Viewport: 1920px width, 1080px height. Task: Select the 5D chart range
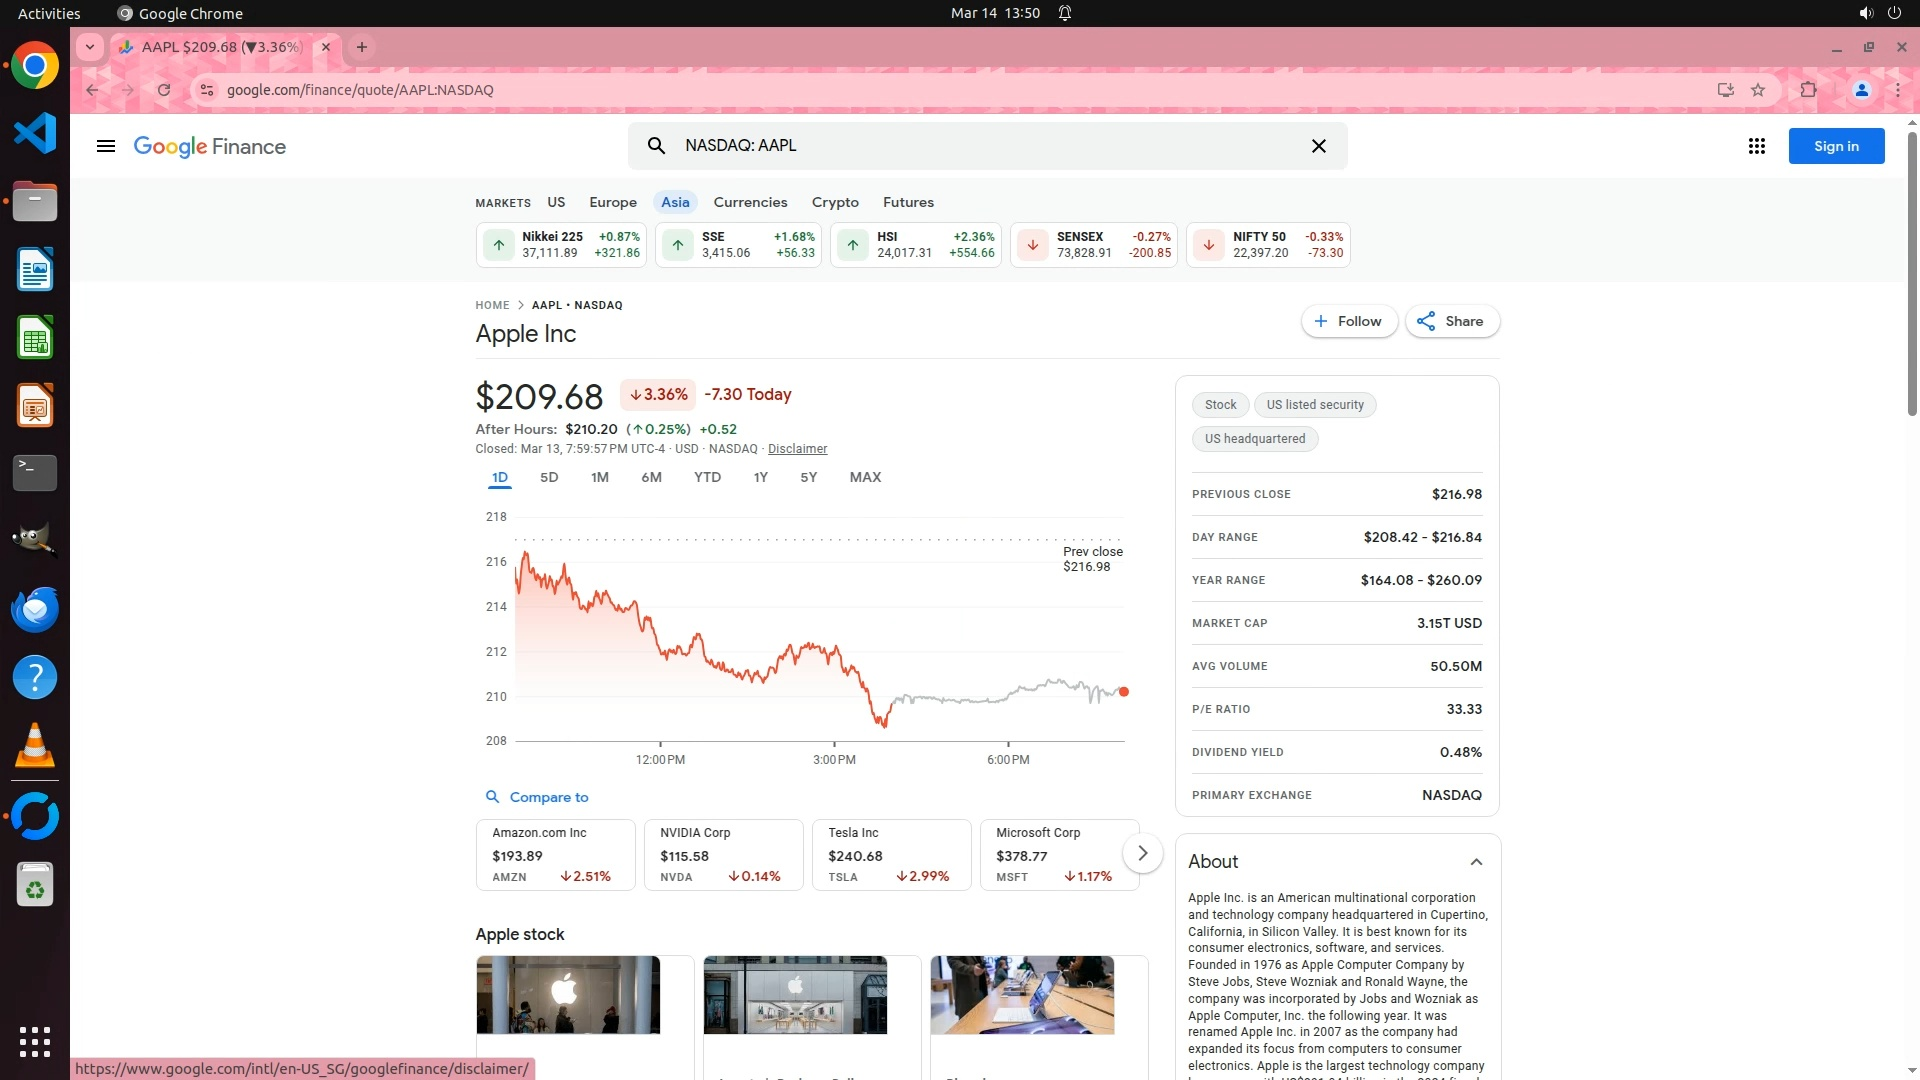[549, 477]
